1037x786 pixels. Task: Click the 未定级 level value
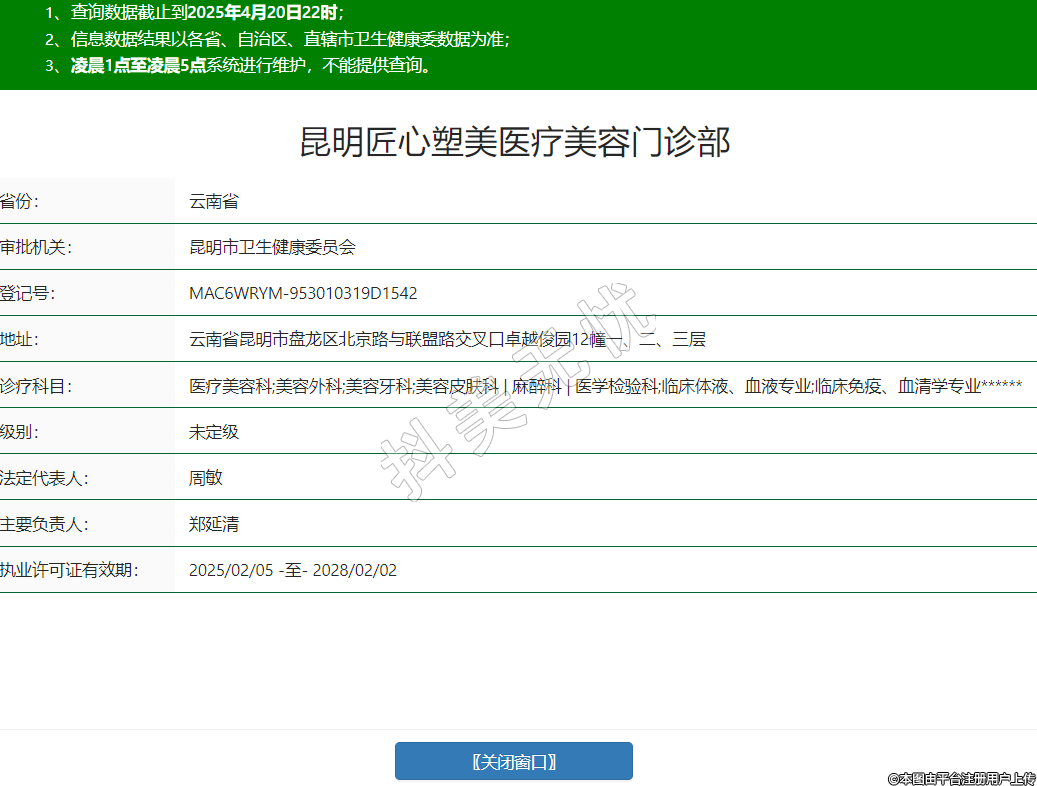(214, 432)
